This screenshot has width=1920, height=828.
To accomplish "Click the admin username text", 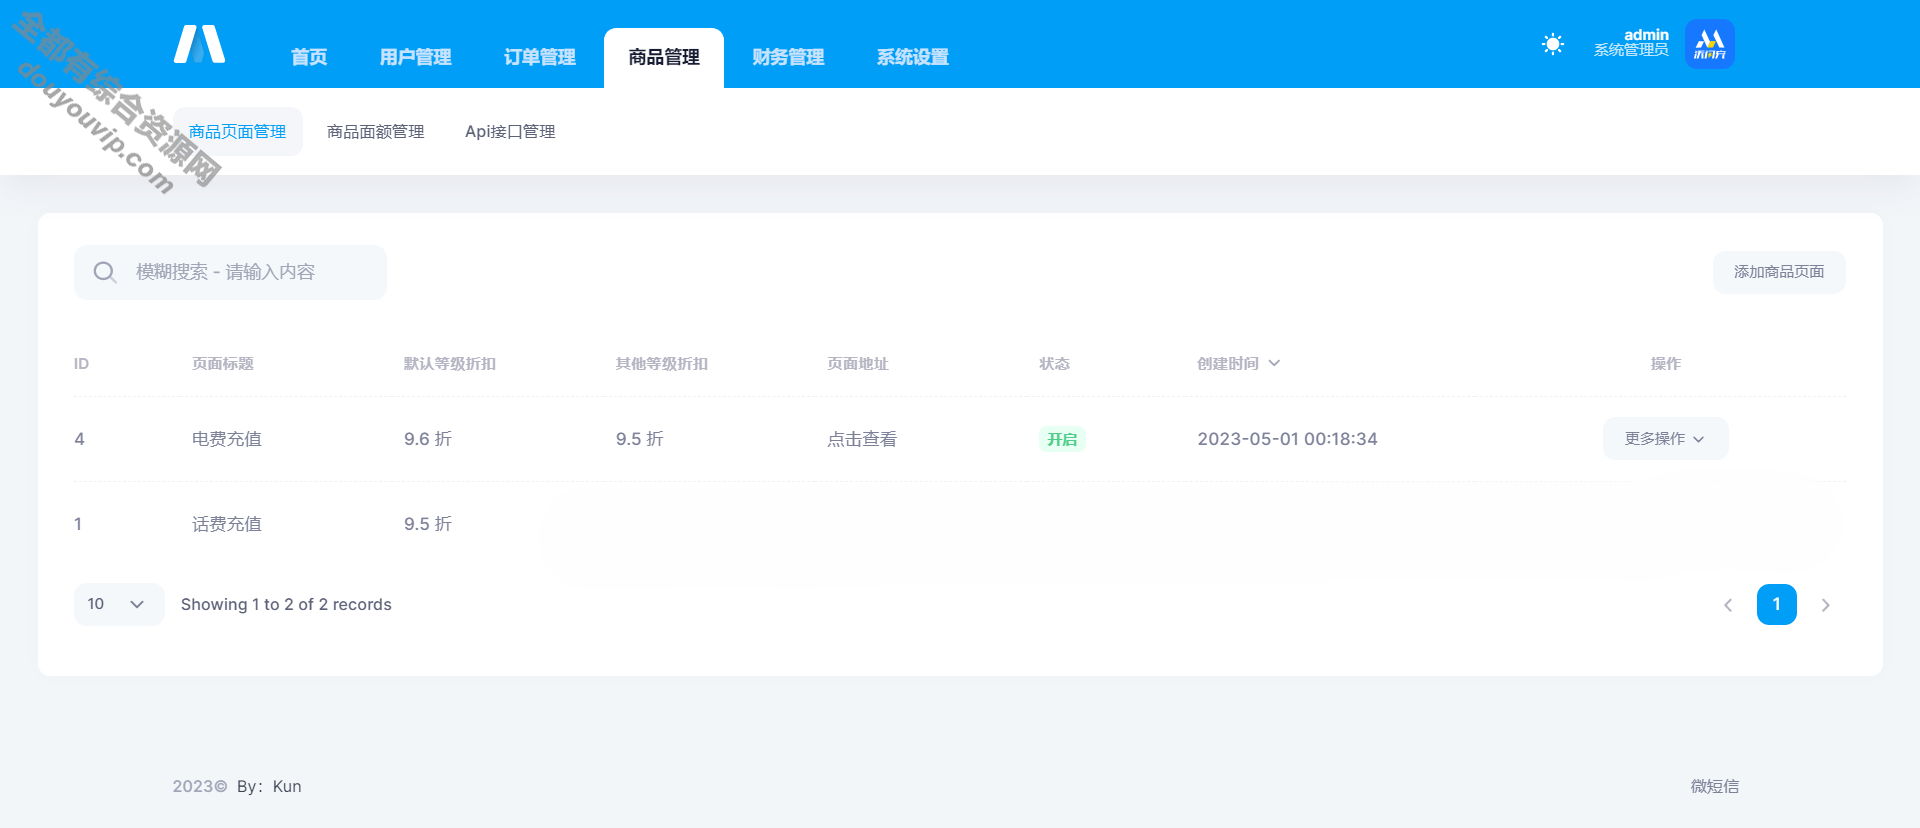I will (1646, 34).
